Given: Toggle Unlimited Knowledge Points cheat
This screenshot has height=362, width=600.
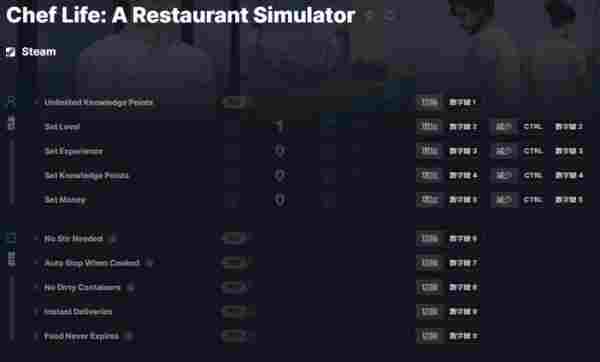Looking at the screenshot, I should tap(236, 102).
